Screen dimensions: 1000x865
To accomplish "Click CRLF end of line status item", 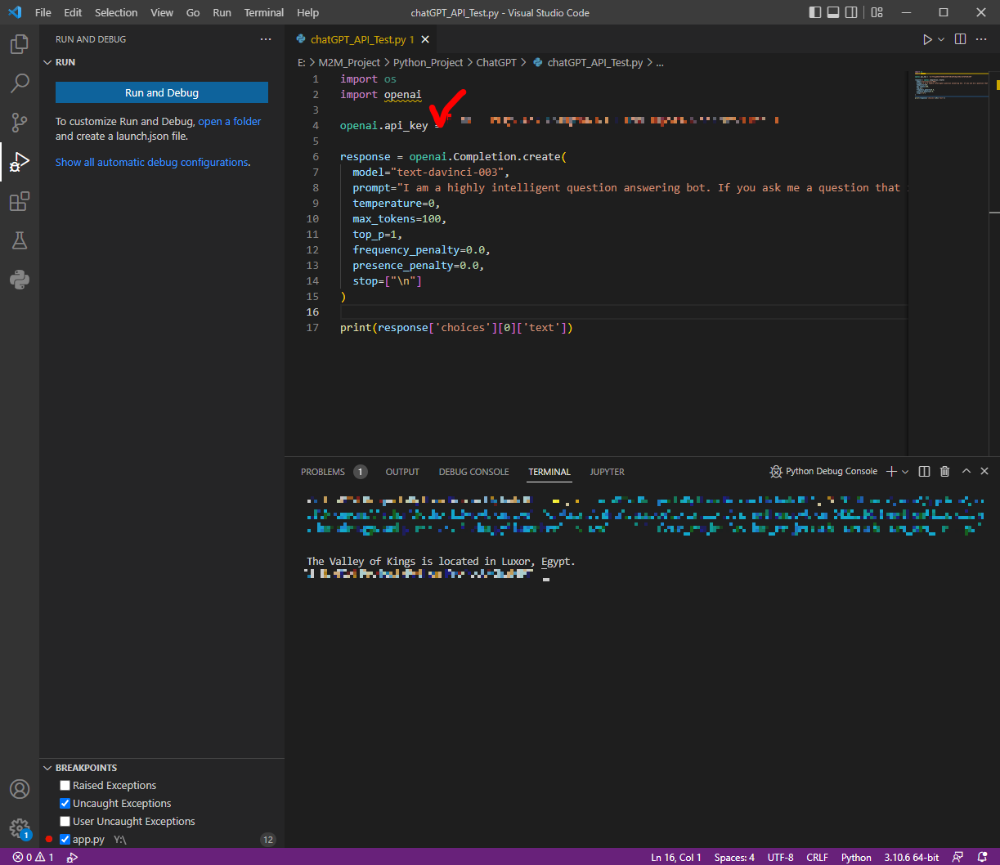I will pyautogui.click(x=817, y=857).
